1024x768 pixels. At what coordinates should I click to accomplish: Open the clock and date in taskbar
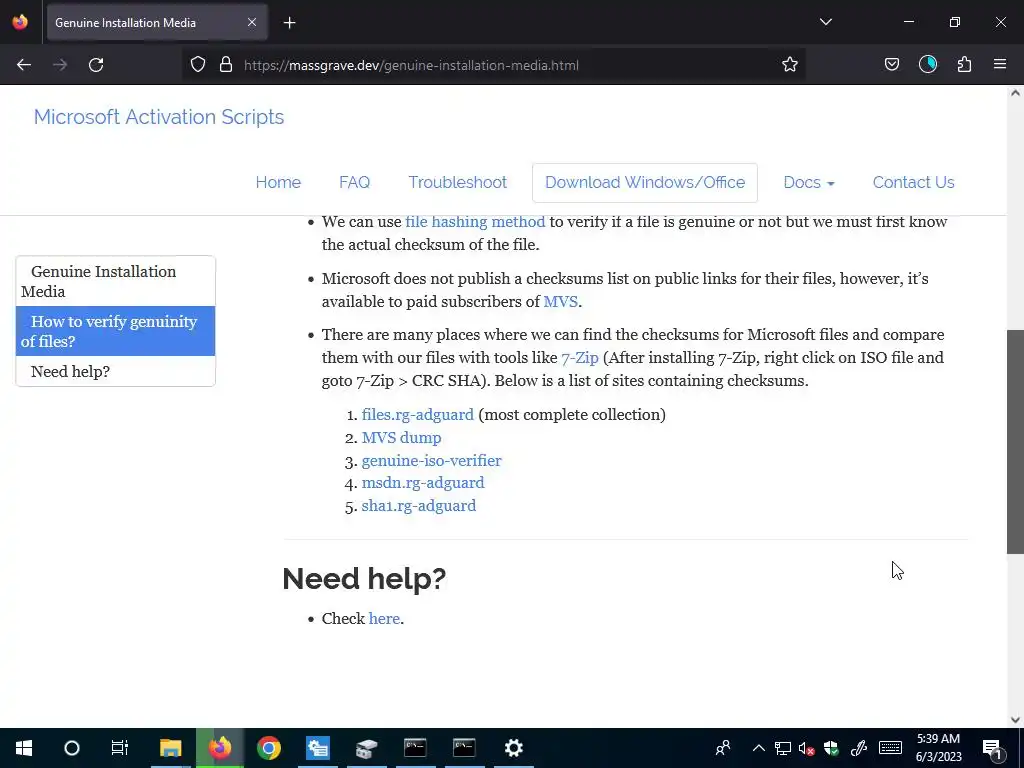click(938, 748)
